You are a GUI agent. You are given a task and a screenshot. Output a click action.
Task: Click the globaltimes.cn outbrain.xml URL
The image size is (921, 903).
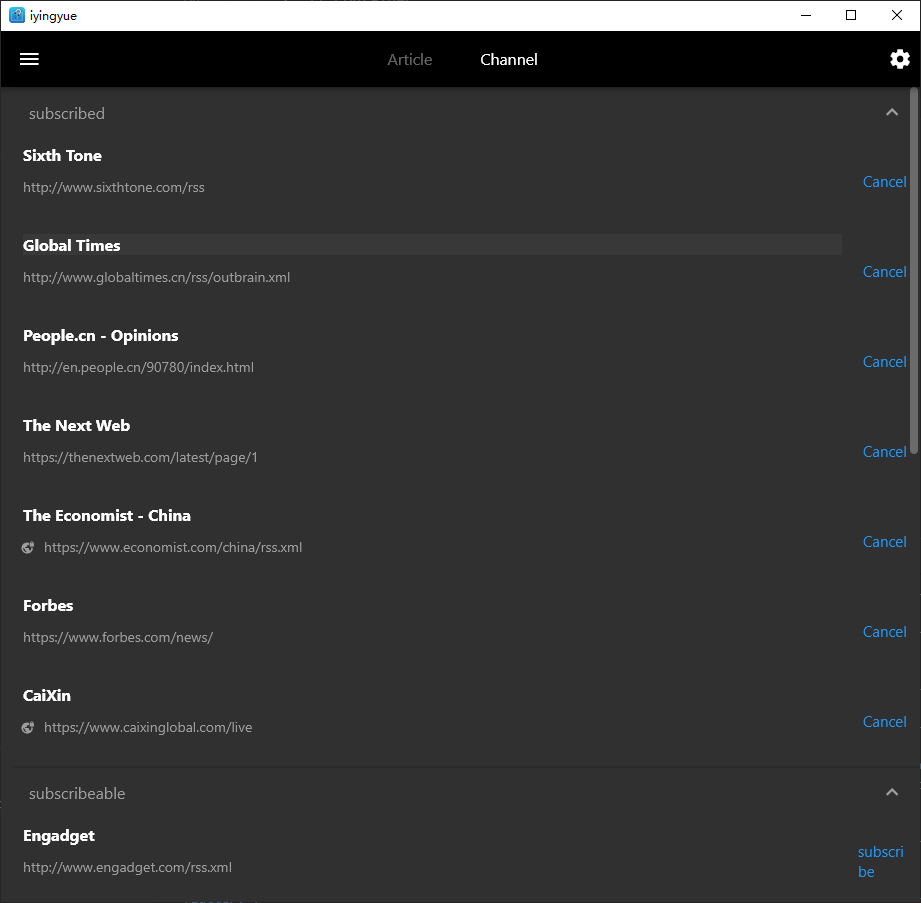(x=157, y=277)
